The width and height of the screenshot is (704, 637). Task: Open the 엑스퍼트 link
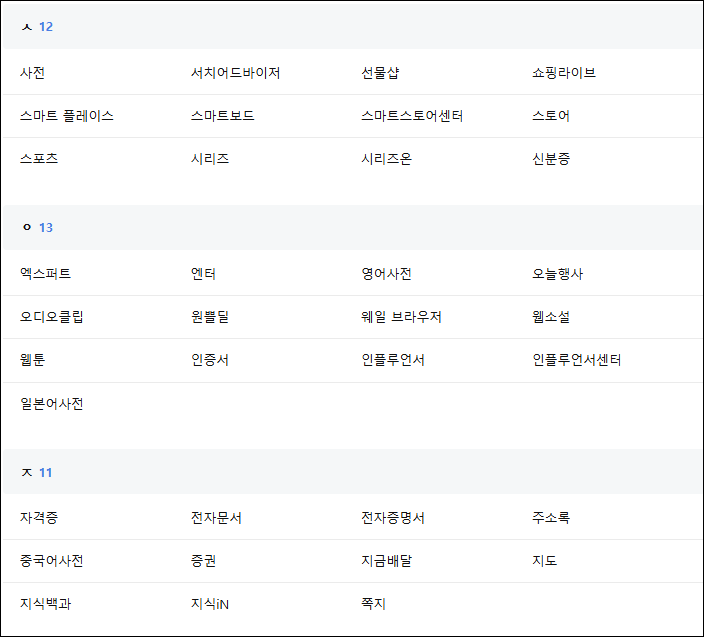[45, 273]
